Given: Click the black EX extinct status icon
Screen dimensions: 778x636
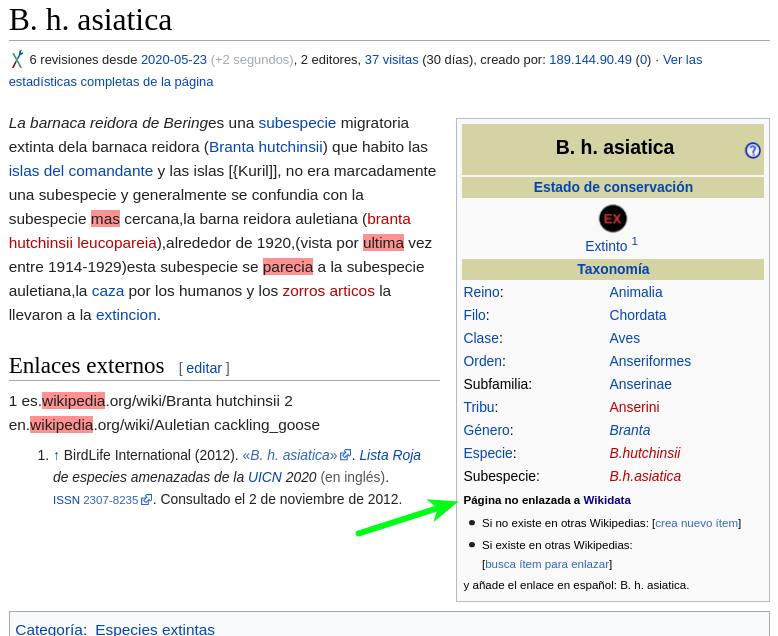Looking at the screenshot, I should (612, 218).
